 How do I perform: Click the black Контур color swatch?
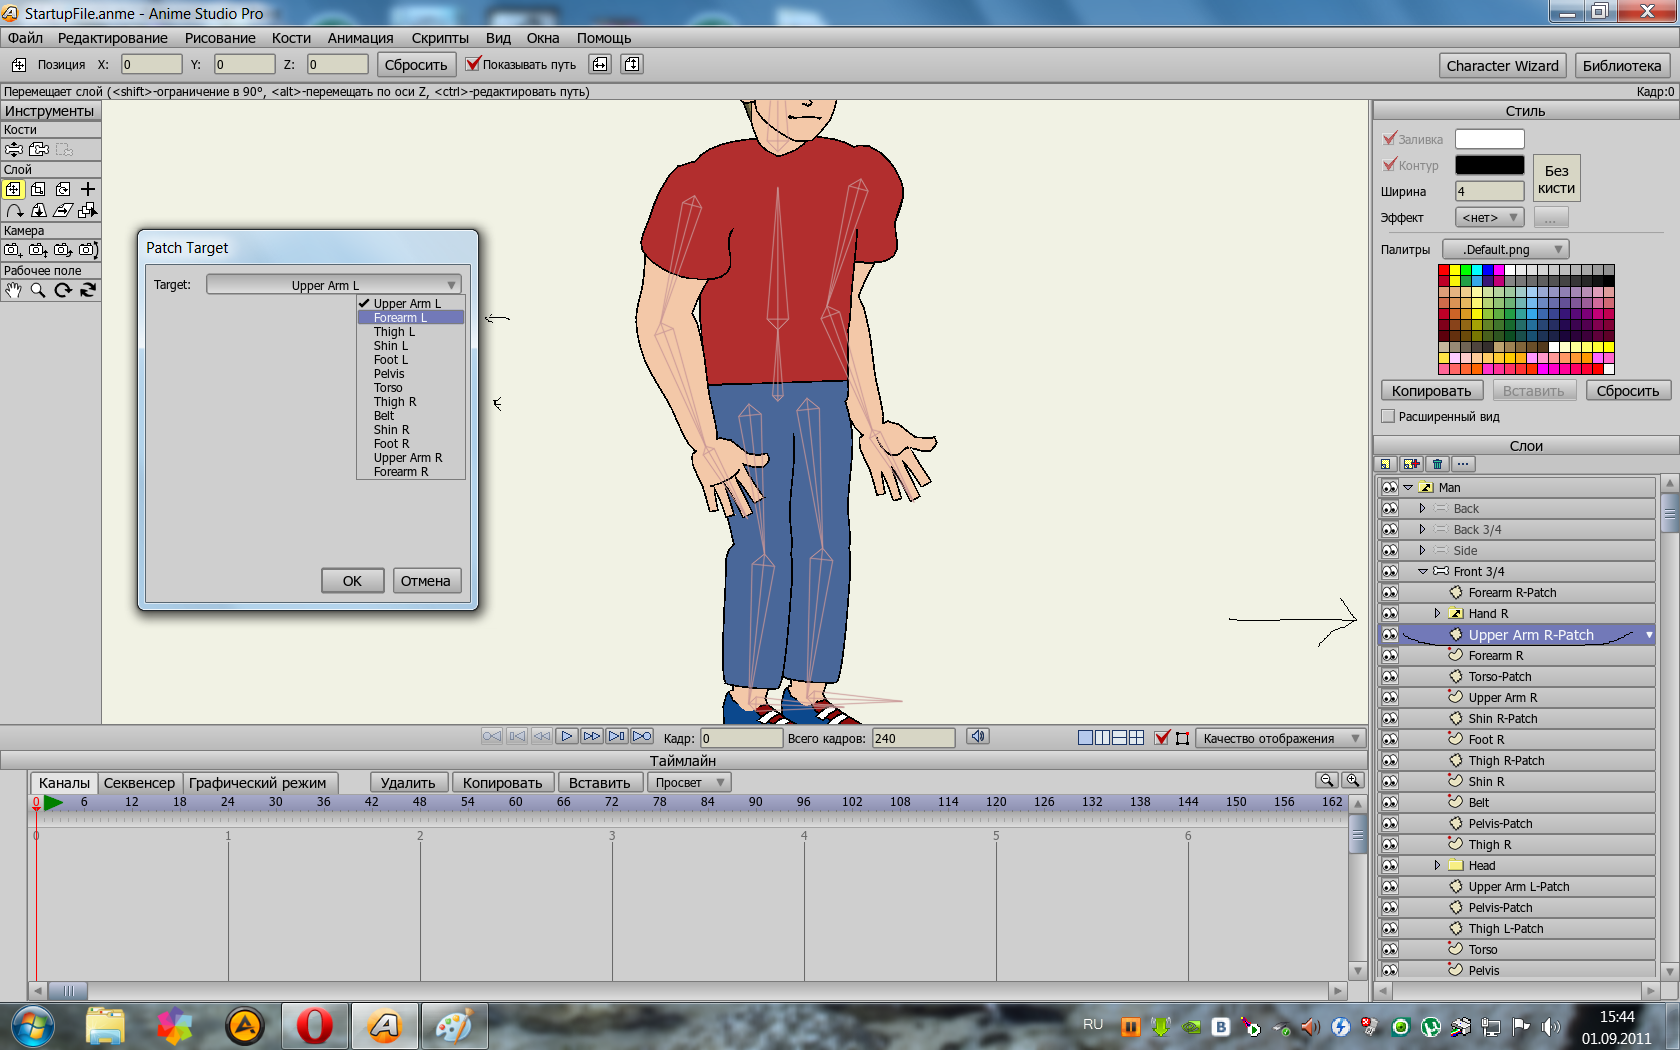click(x=1489, y=165)
